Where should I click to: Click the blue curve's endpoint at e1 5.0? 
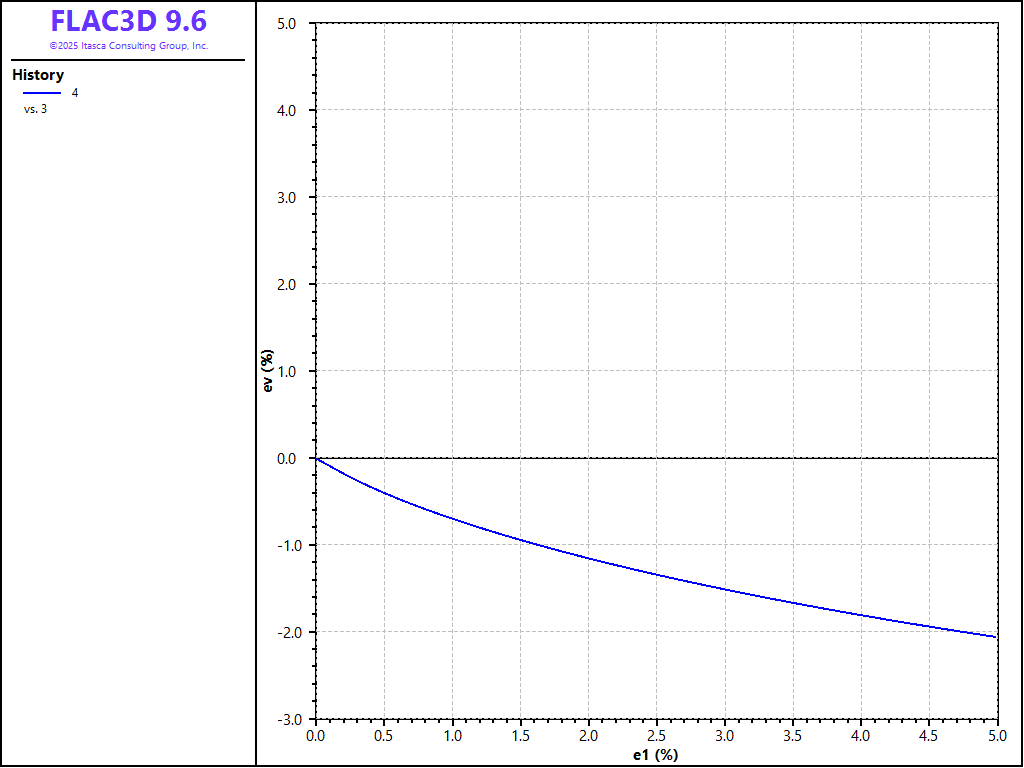tap(996, 636)
